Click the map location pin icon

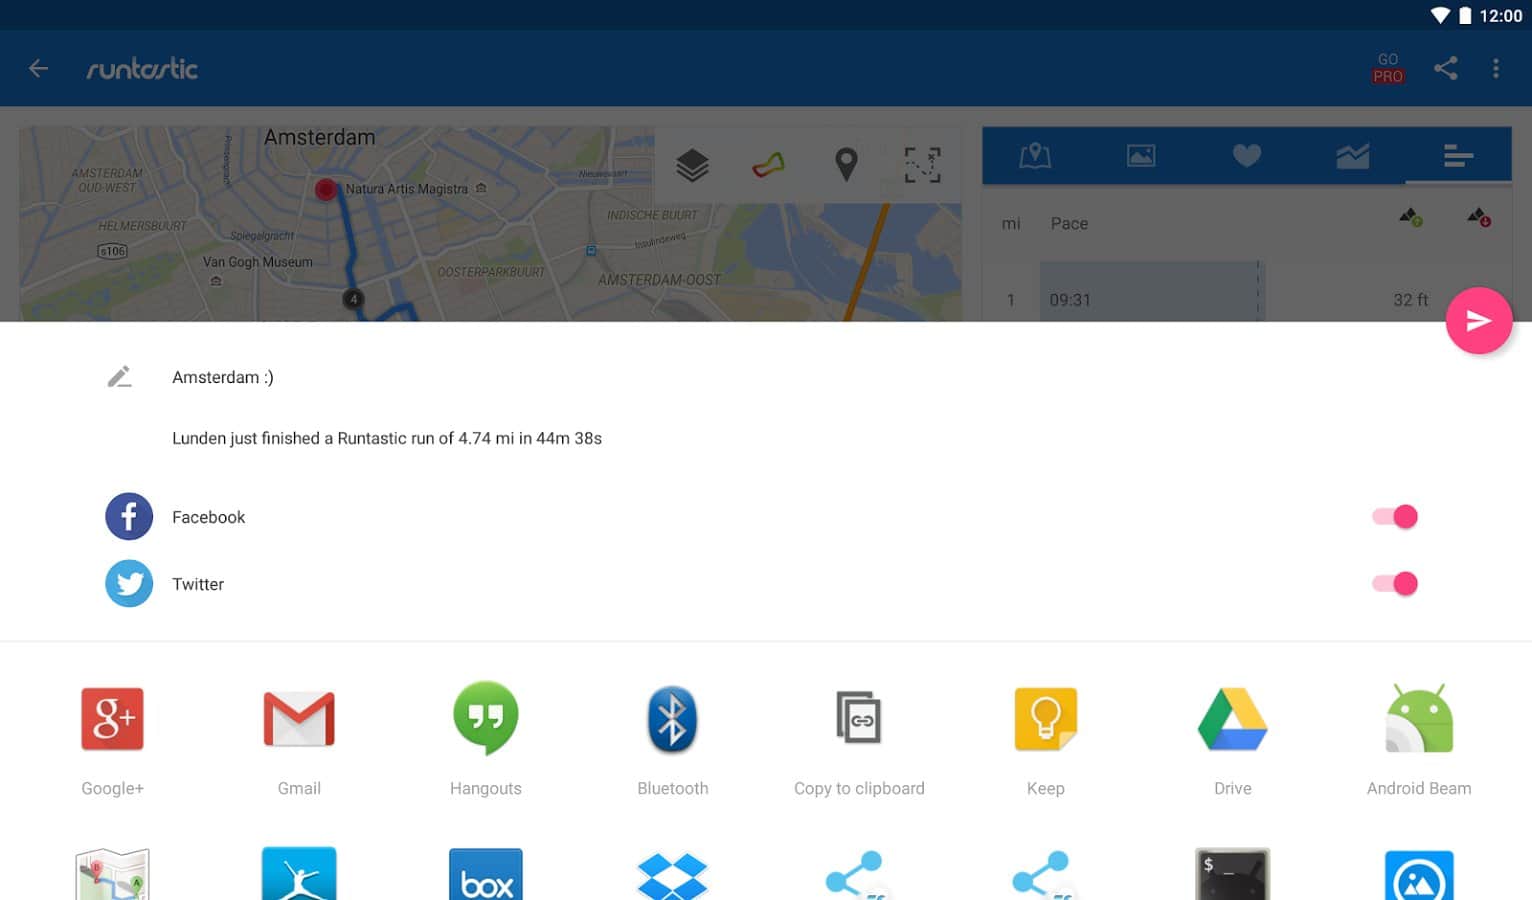846,164
